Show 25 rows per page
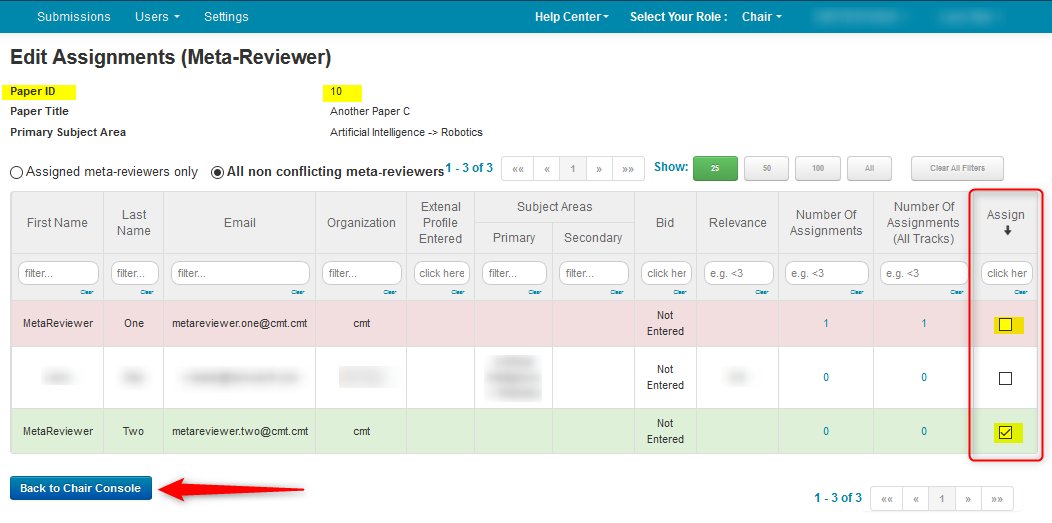This screenshot has height=523, width=1052. point(715,168)
